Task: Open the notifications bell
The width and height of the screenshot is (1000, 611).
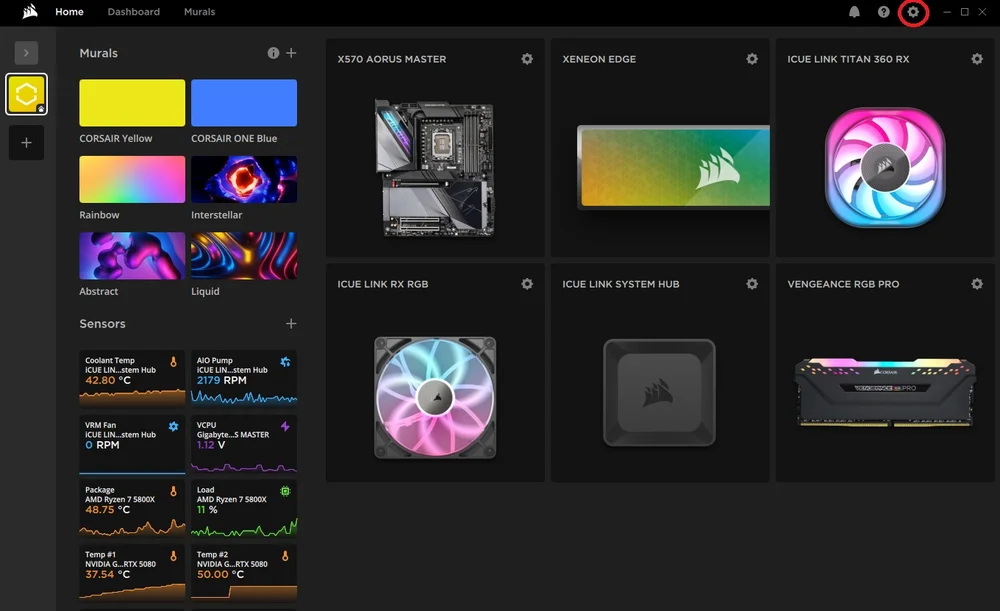Action: click(x=854, y=12)
